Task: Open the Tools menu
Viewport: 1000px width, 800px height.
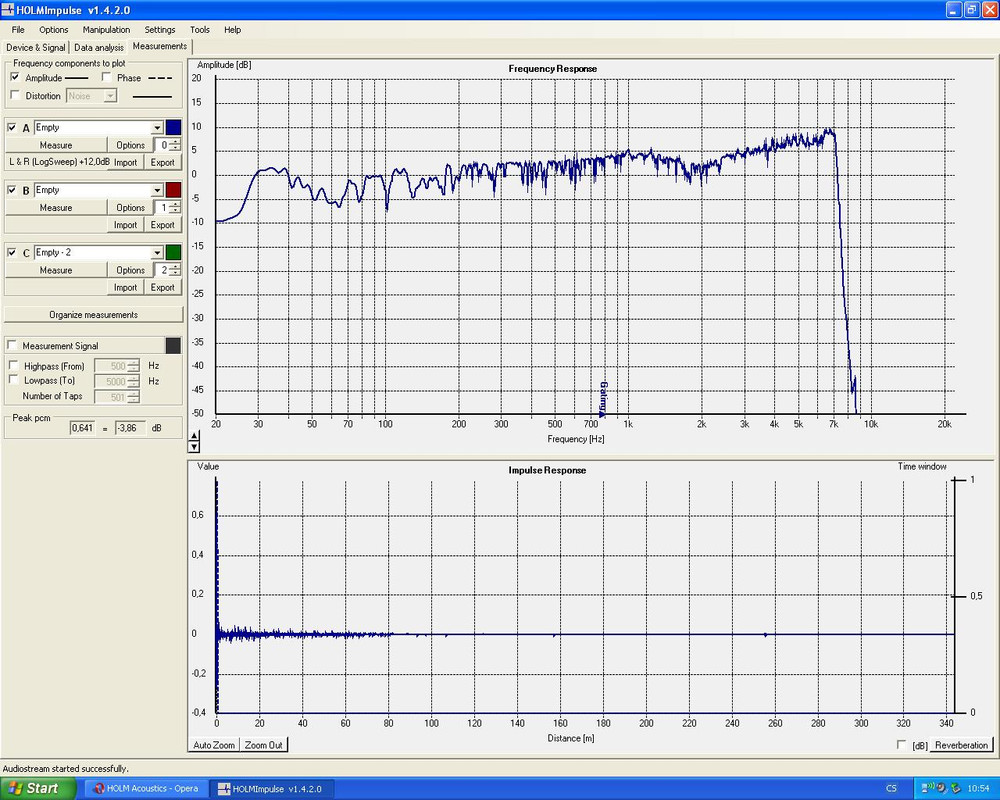Action: click(x=200, y=29)
